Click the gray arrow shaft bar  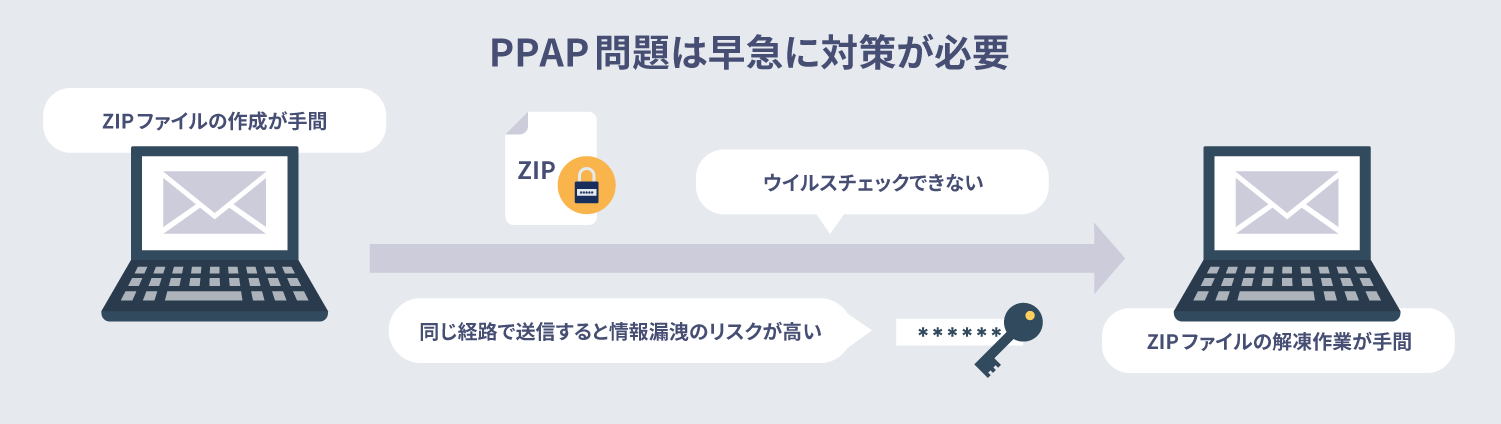(x=732, y=258)
